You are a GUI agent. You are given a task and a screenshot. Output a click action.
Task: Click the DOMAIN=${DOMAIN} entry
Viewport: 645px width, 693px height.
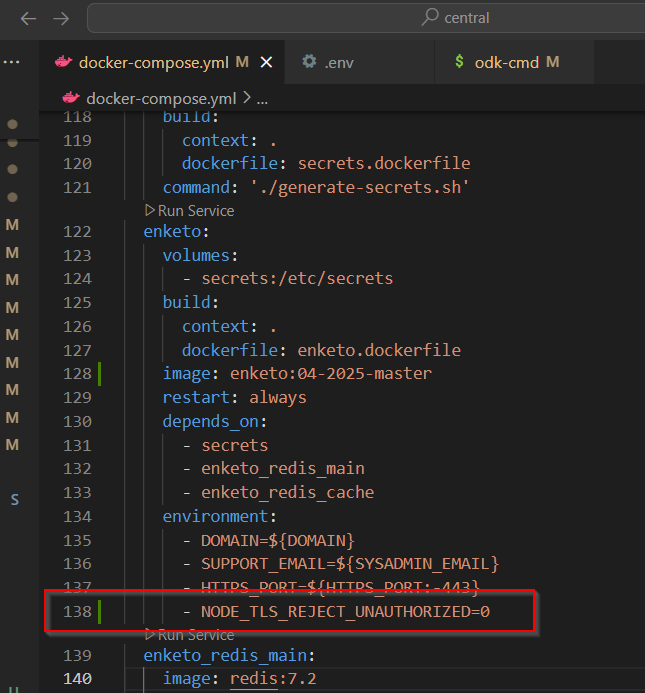click(278, 541)
